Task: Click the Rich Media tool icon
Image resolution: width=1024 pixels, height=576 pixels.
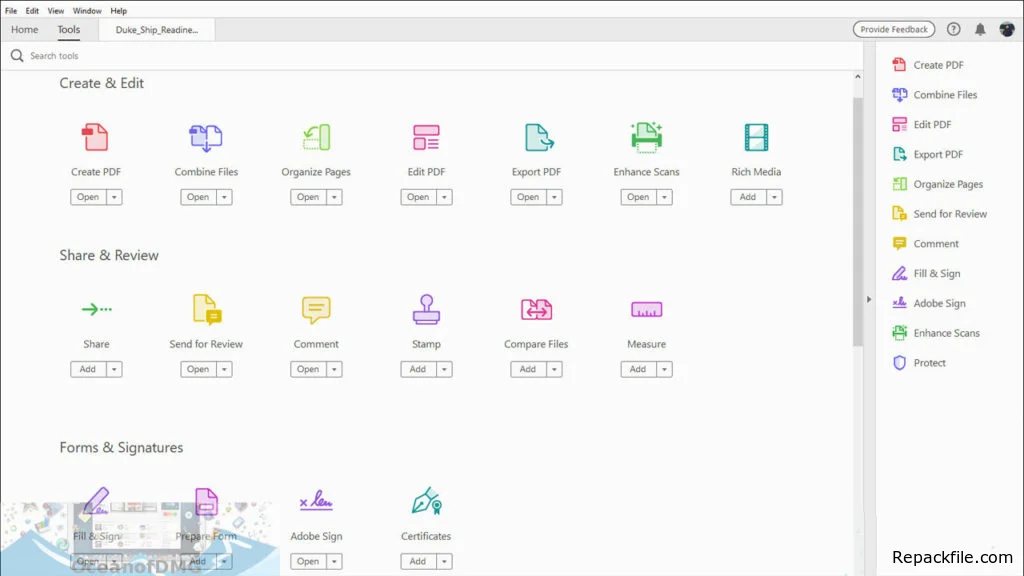Action: [x=756, y=137]
